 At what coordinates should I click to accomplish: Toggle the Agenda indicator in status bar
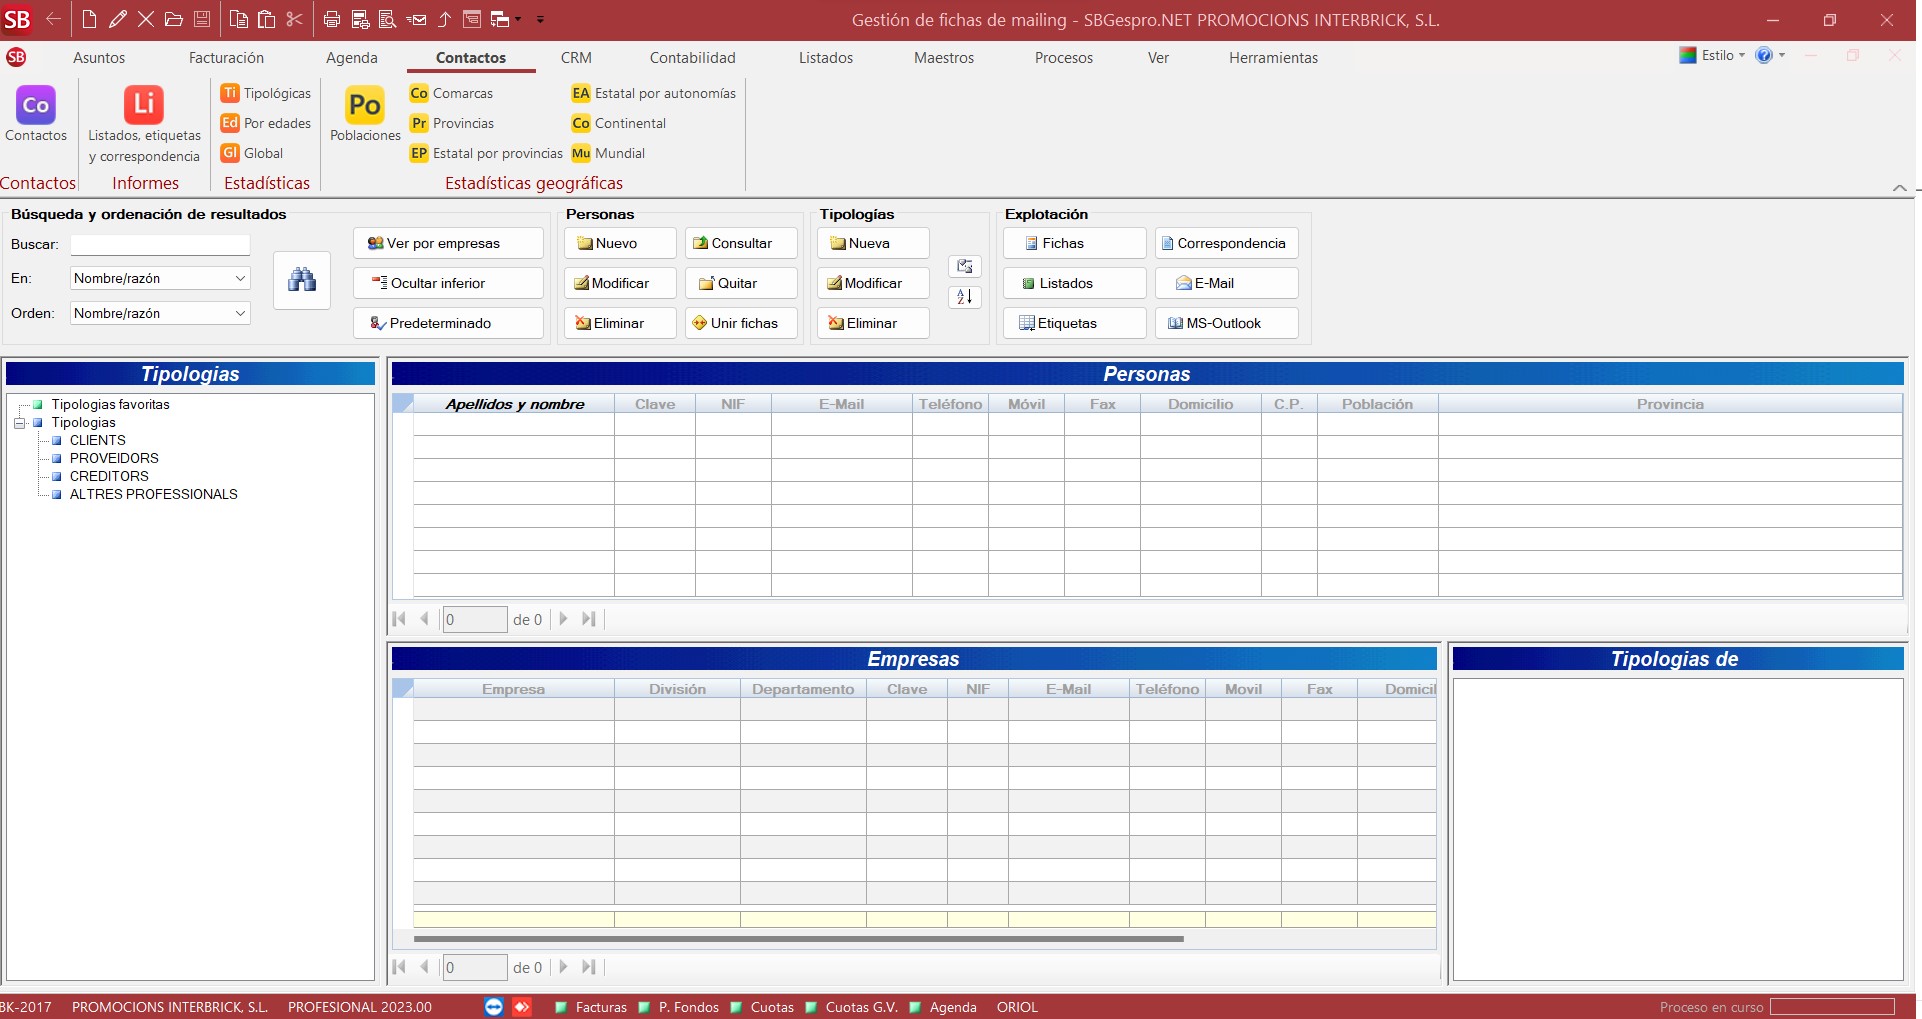(915, 1007)
